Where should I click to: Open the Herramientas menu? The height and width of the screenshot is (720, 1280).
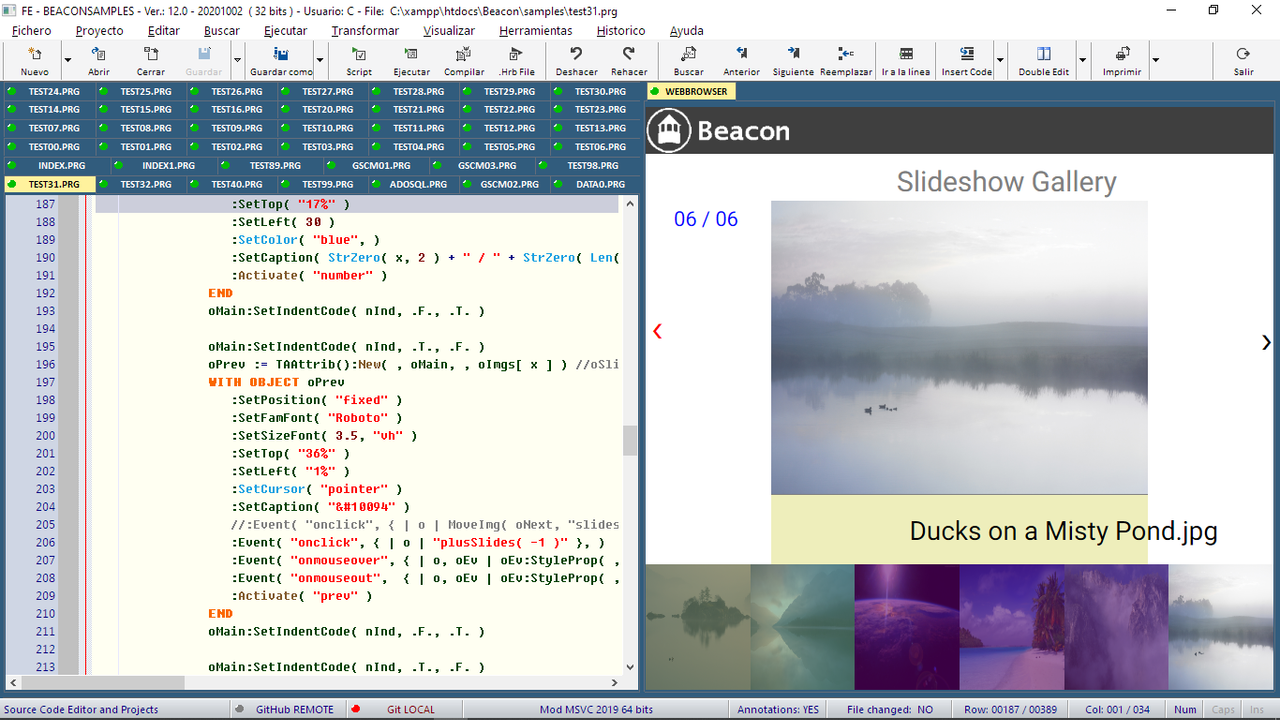tap(535, 30)
